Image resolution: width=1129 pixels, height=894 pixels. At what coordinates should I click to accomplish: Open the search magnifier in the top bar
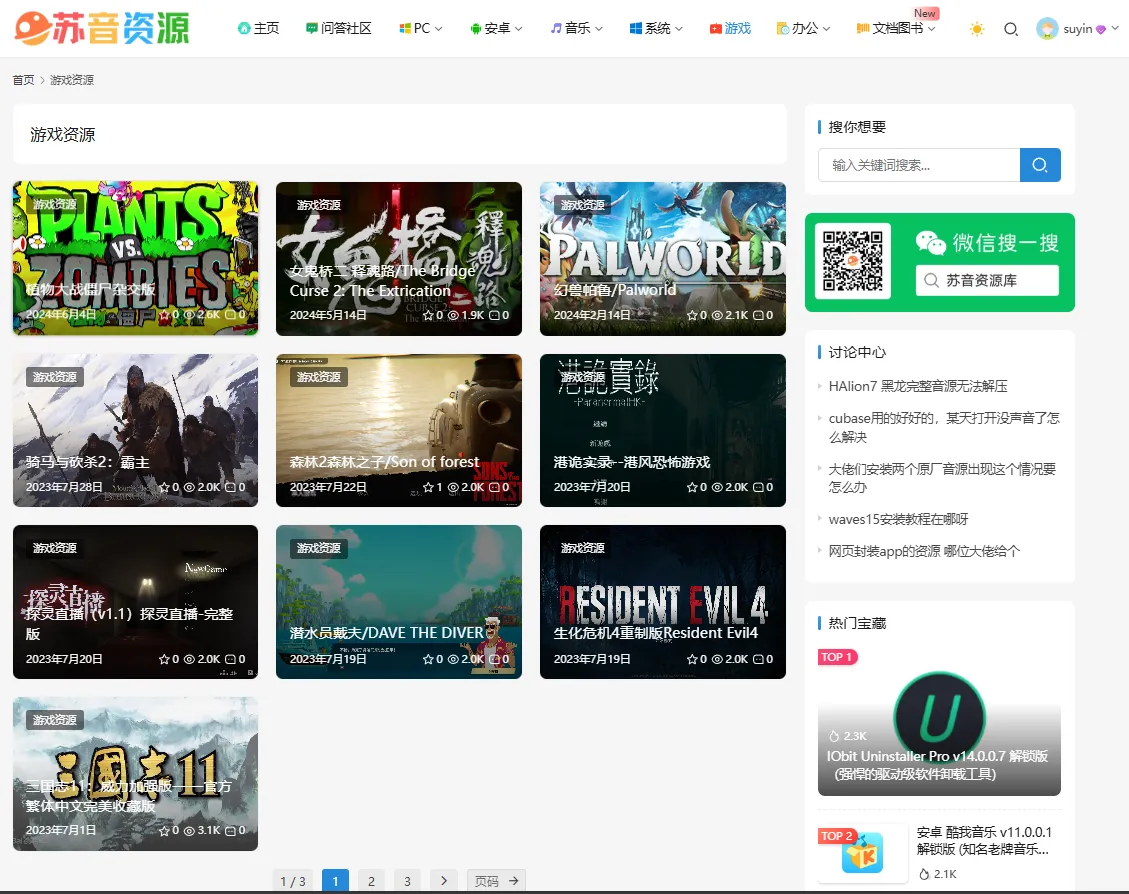[x=1011, y=29]
